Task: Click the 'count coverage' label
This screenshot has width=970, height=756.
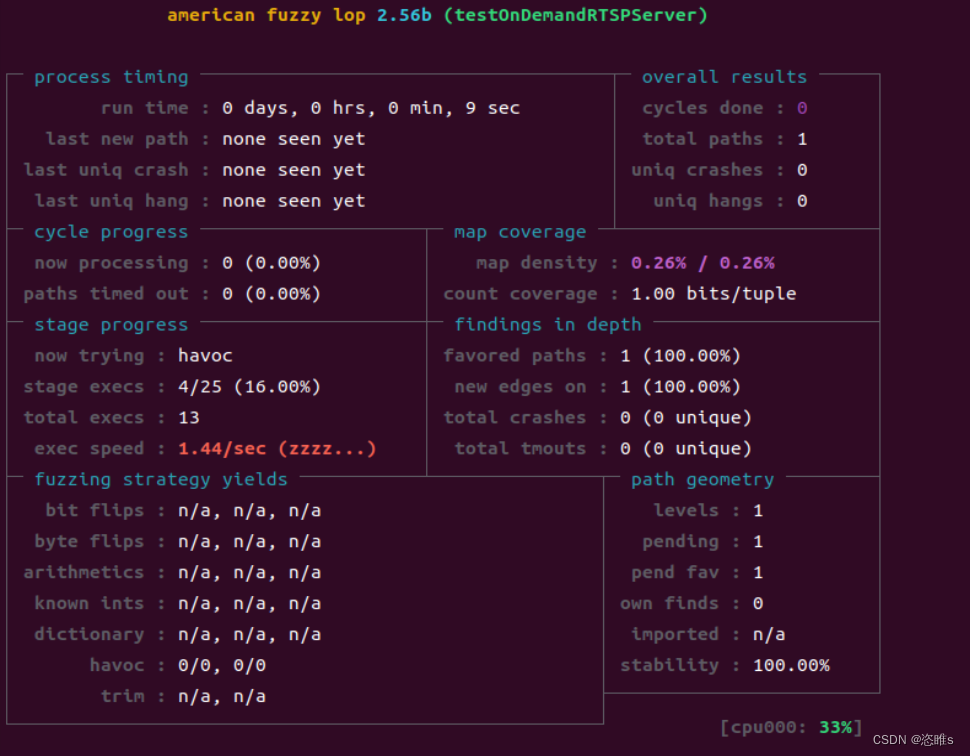Action: click(x=520, y=294)
